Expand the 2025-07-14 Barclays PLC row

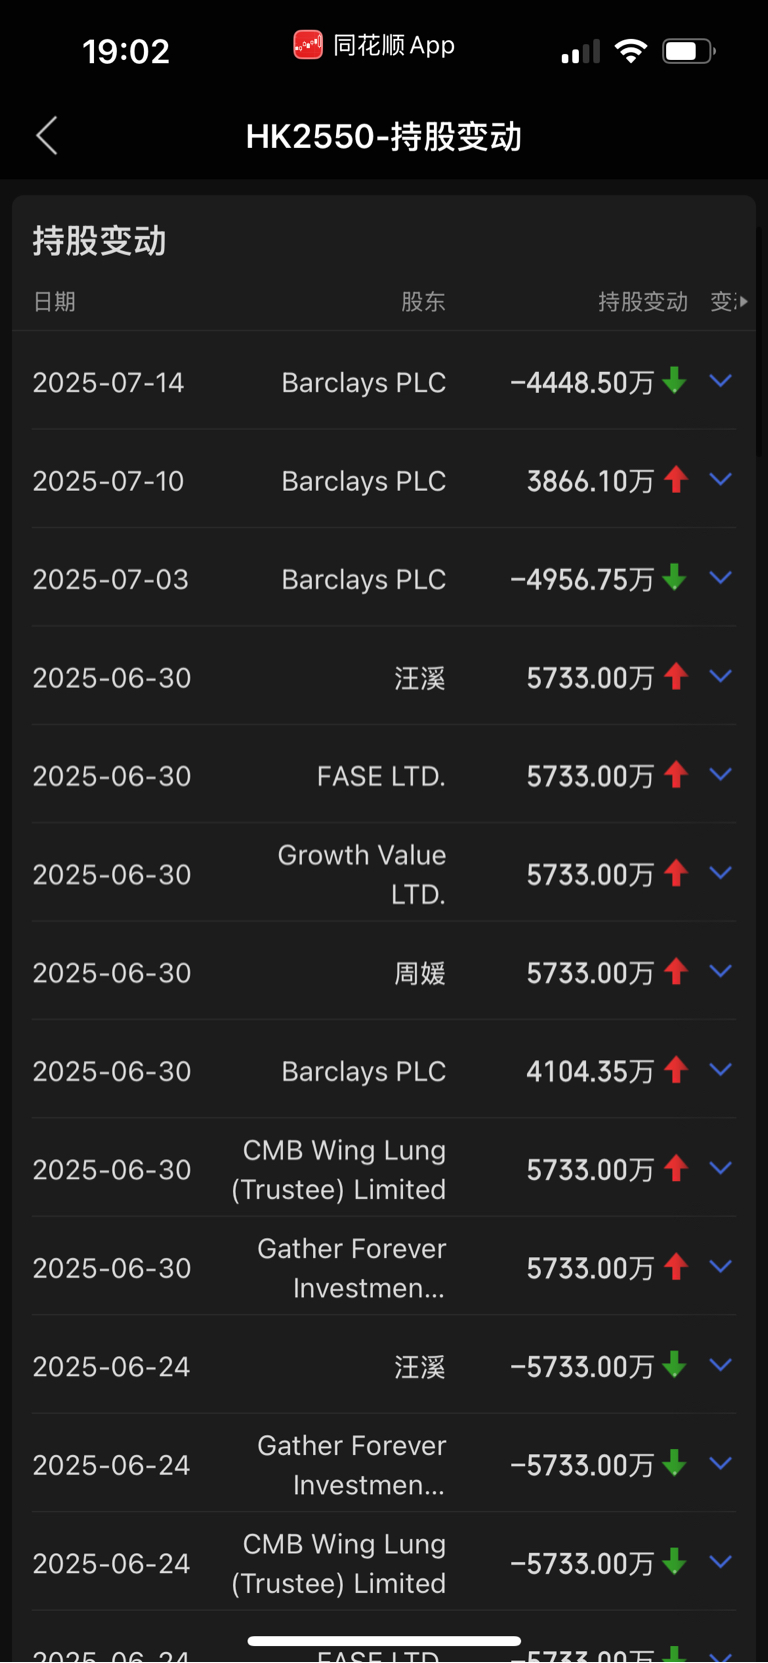coord(721,381)
